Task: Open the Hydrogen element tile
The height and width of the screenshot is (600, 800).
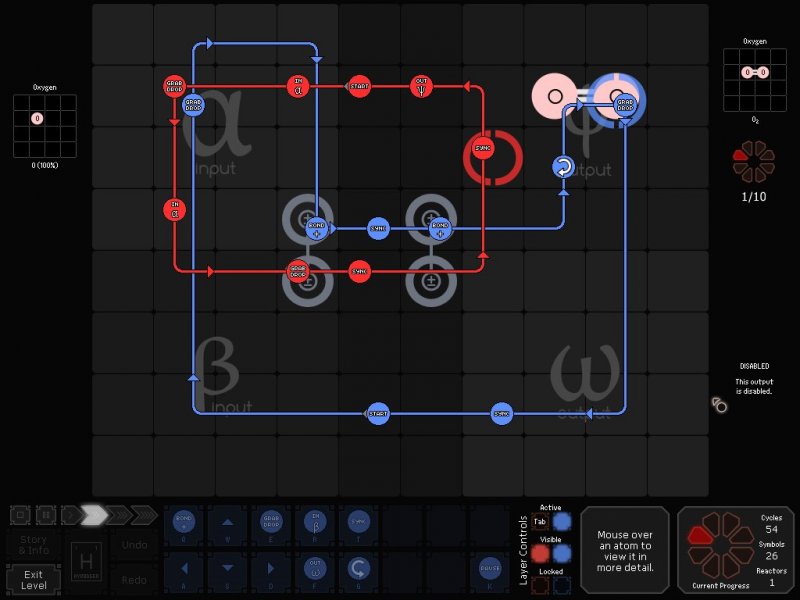Action: click(86, 561)
